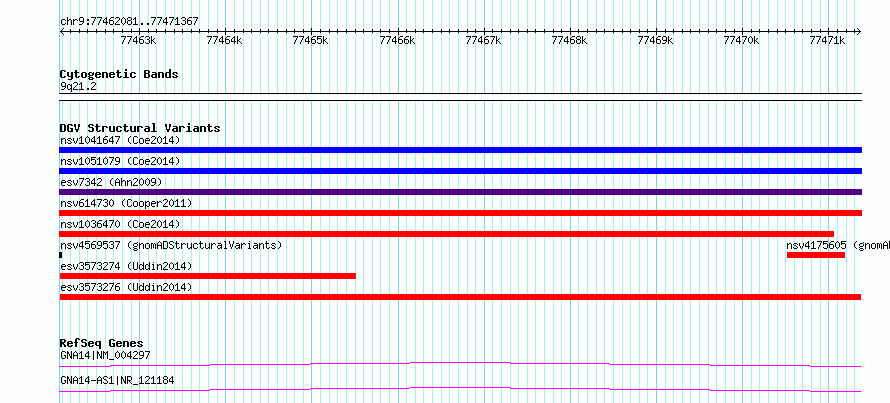Click the red bar for esv3573274

click(207, 276)
